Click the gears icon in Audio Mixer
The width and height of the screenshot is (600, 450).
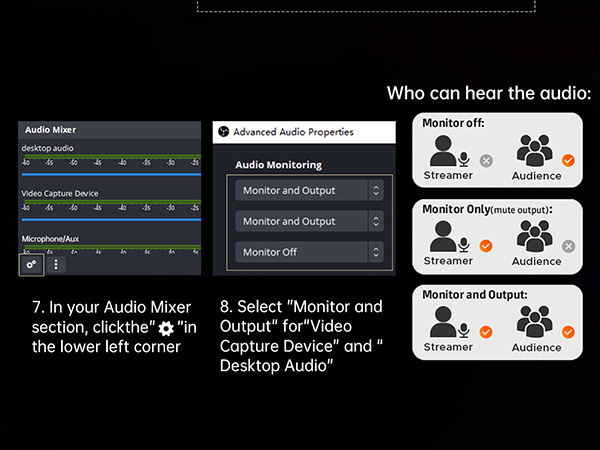[x=31, y=264]
